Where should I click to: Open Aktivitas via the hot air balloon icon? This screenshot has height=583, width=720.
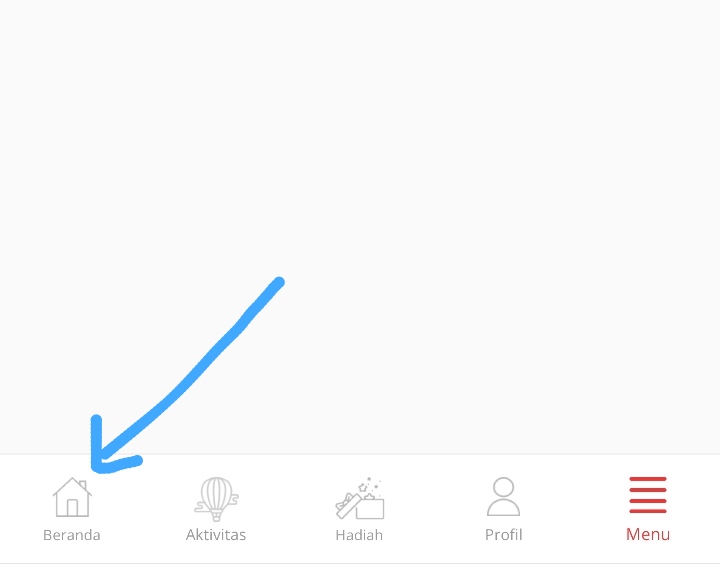pyautogui.click(x=216, y=499)
